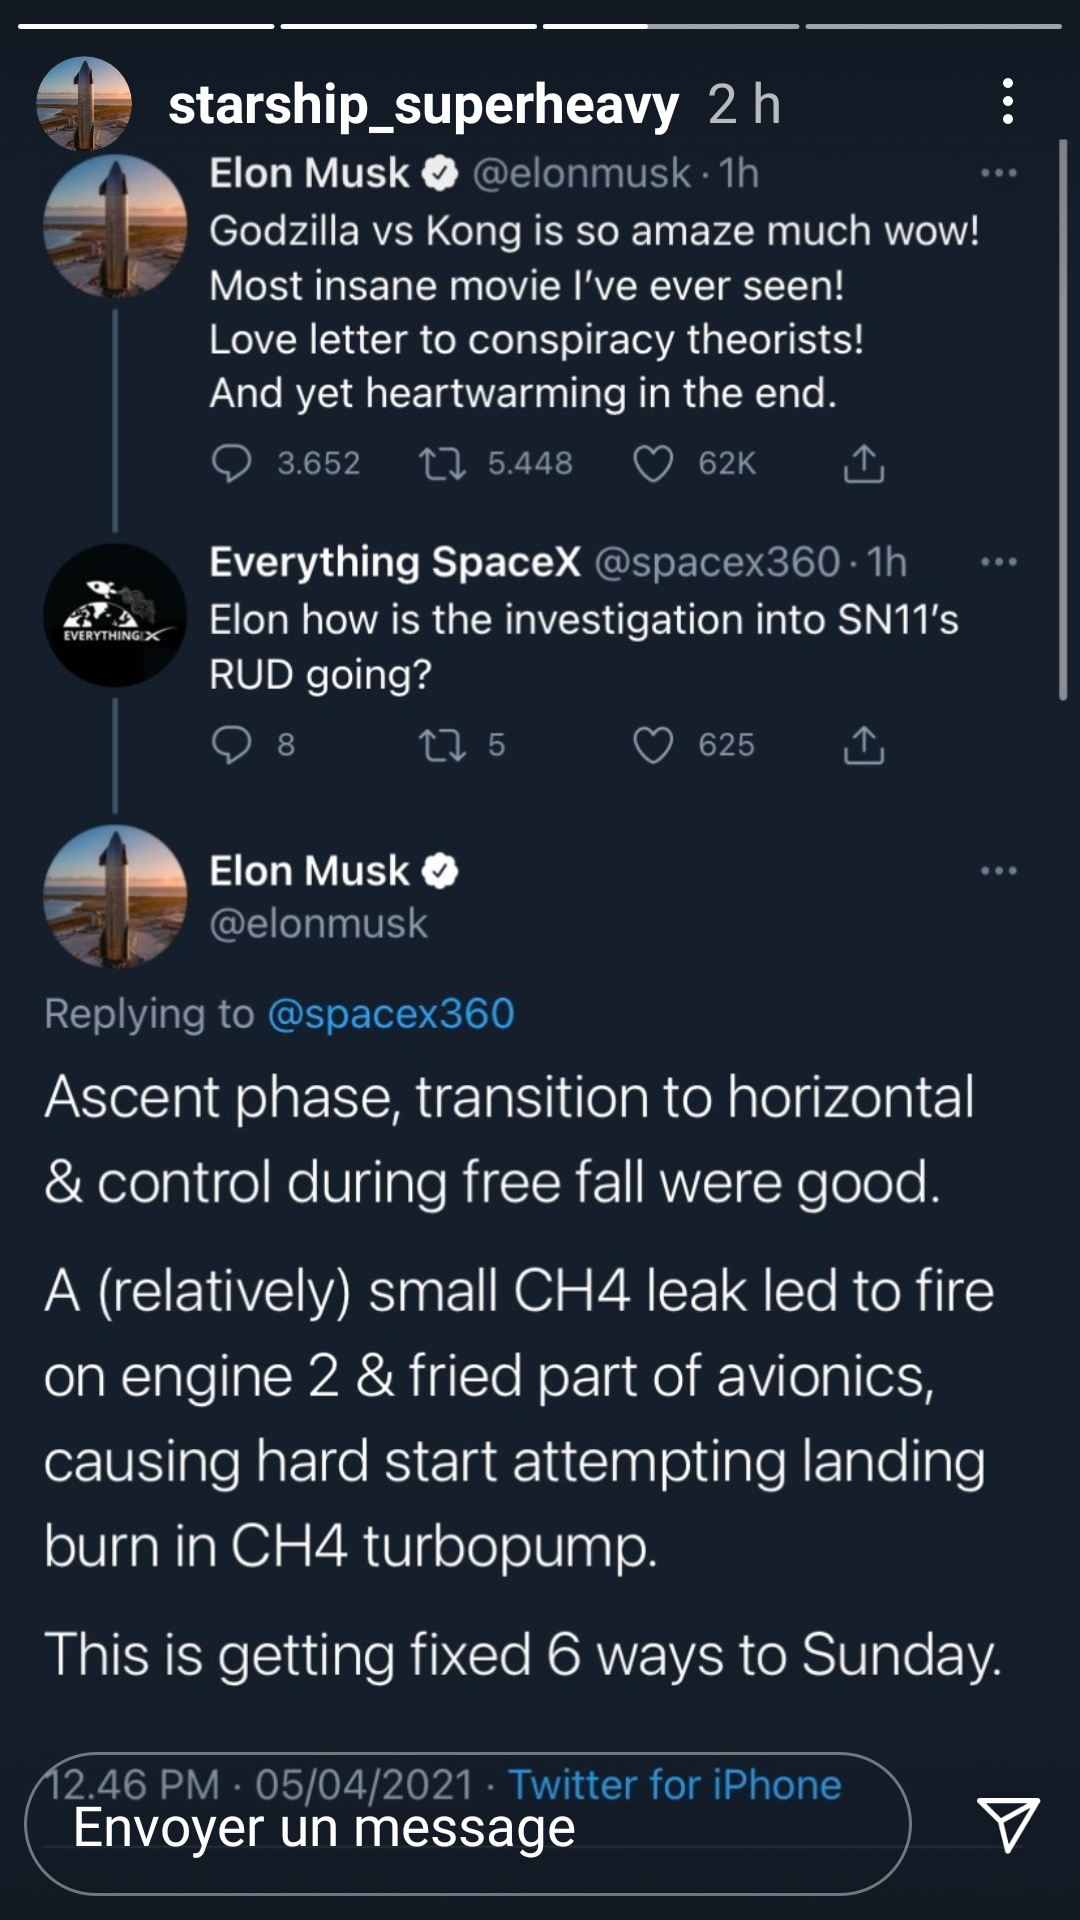The height and width of the screenshot is (1920, 1080).
Task: Retweet the Godzilla vs Kong tweet
Action: click(x=442, y=463)
